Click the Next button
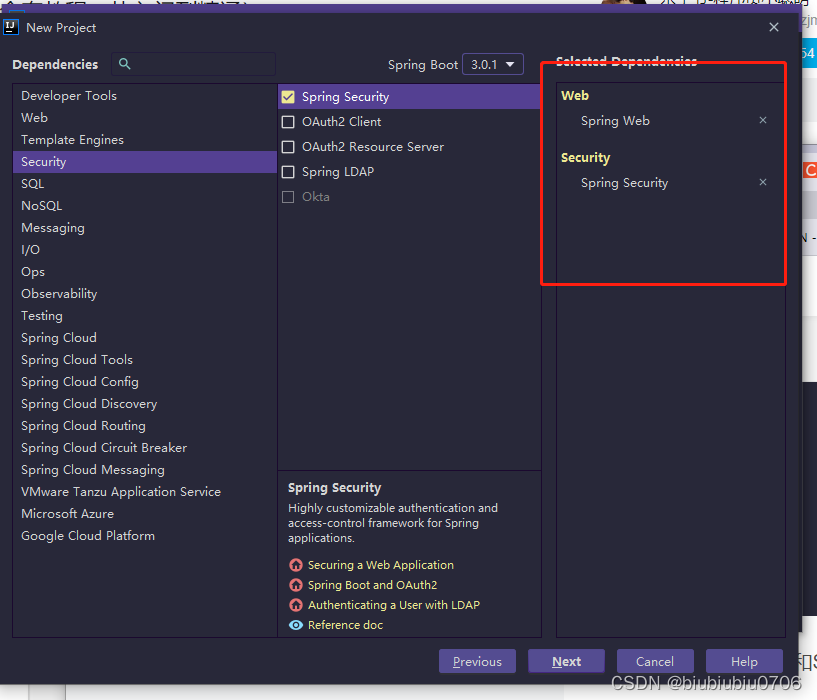Viewport: 817px width, 700px height. click(x=566, y=661)
